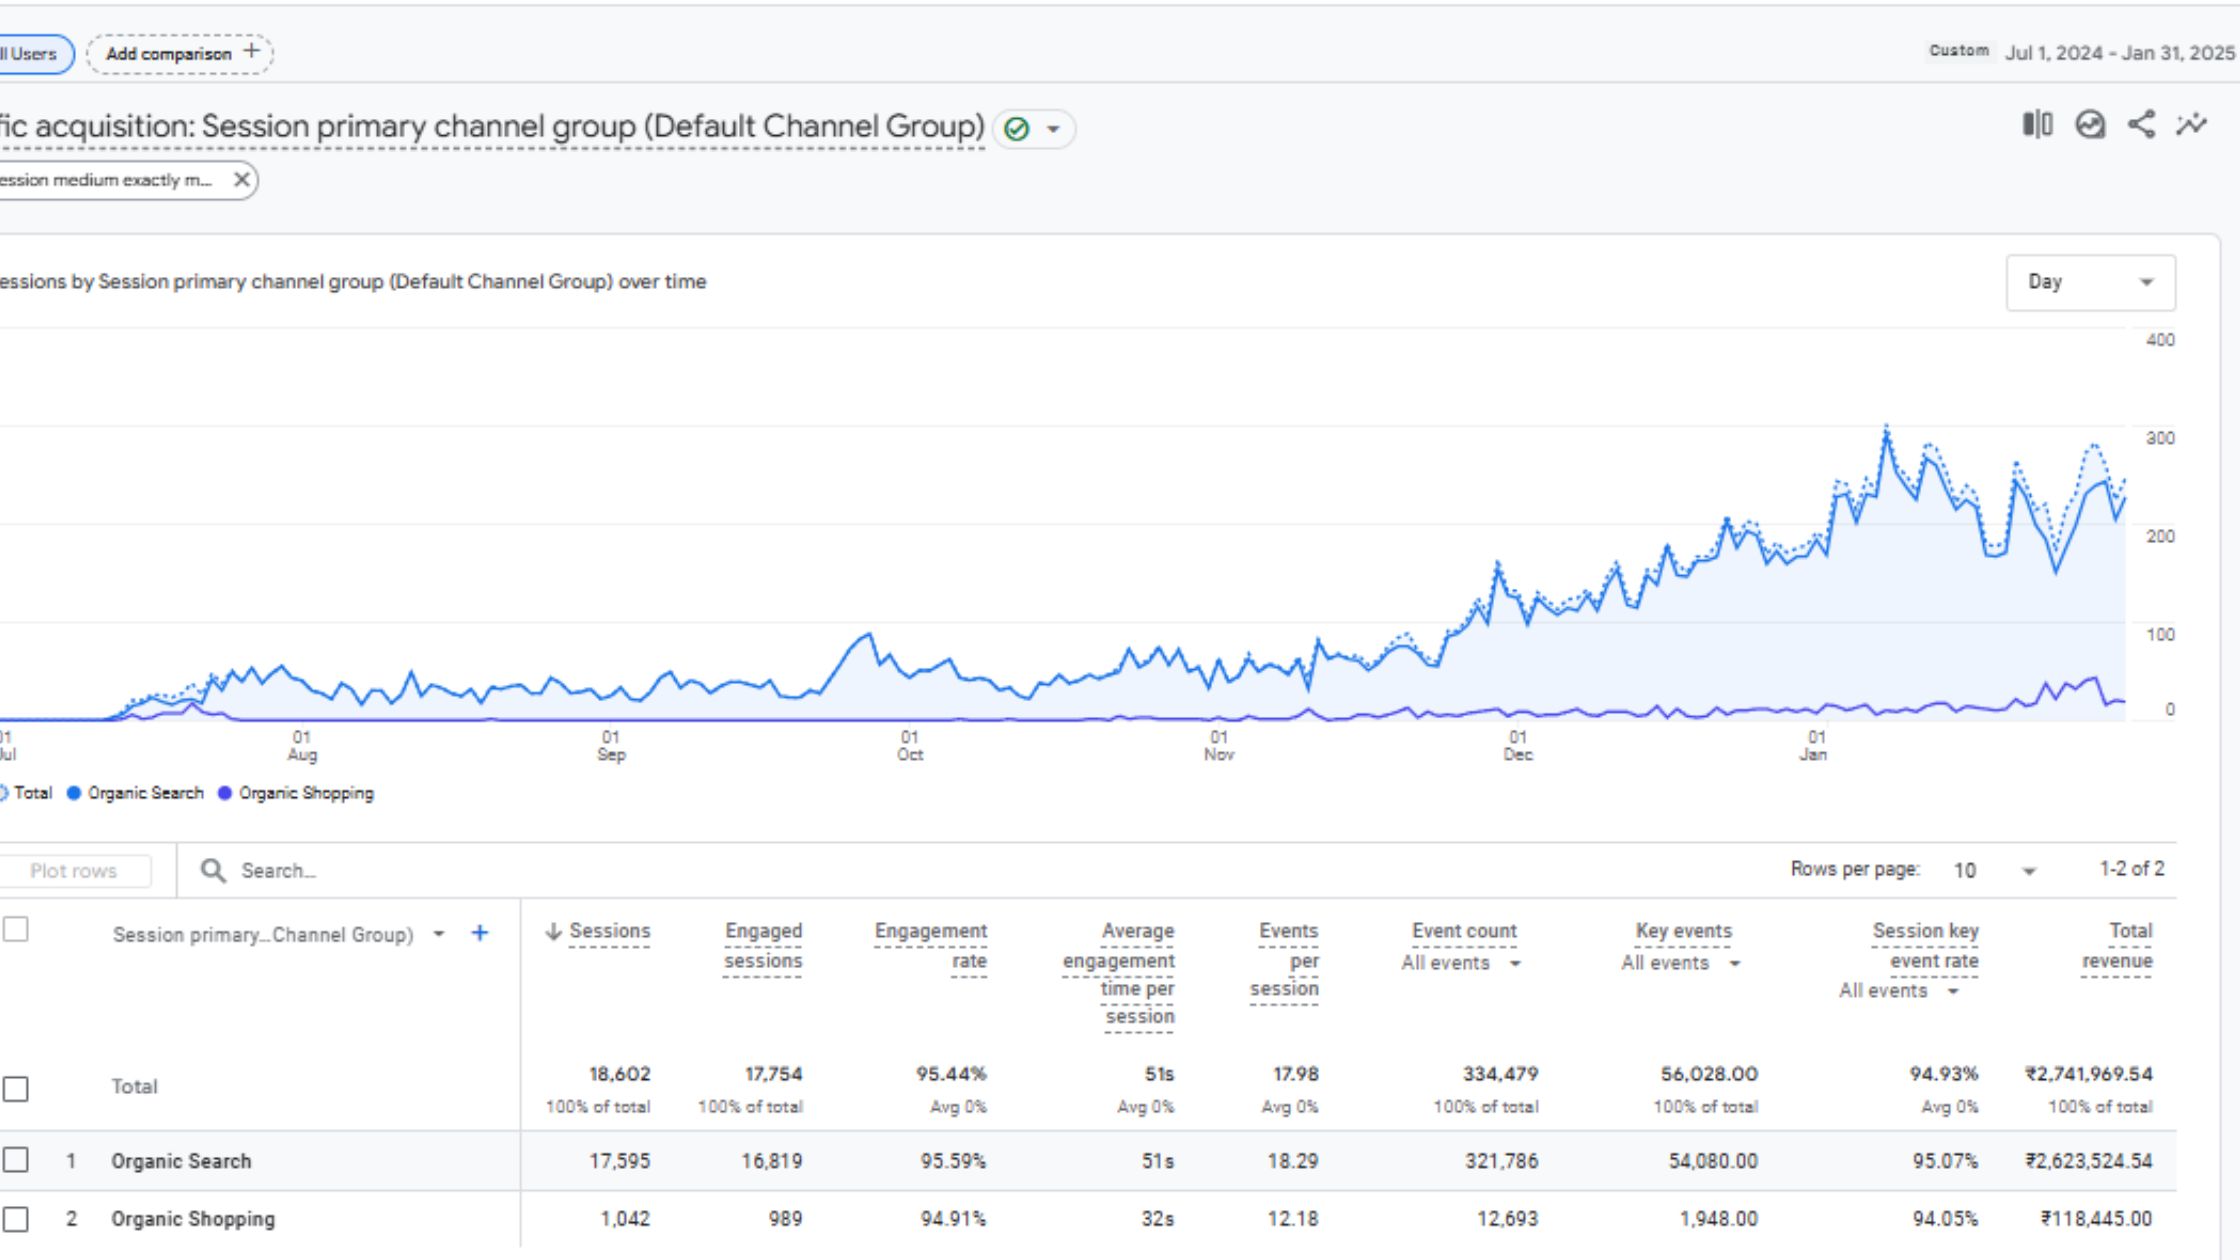This screenshot has height=1260, width=2240.
Task: Remove the session medium filter chip
Action: click(x=241, y=179)
